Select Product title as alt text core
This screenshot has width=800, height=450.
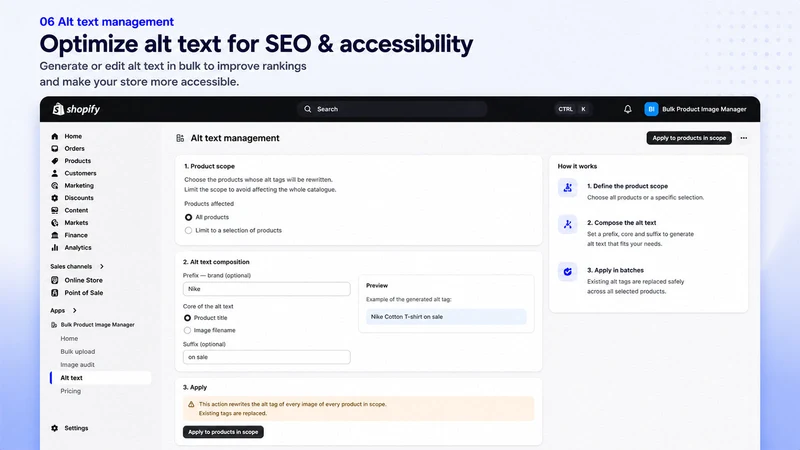click(x=187, y=318)
